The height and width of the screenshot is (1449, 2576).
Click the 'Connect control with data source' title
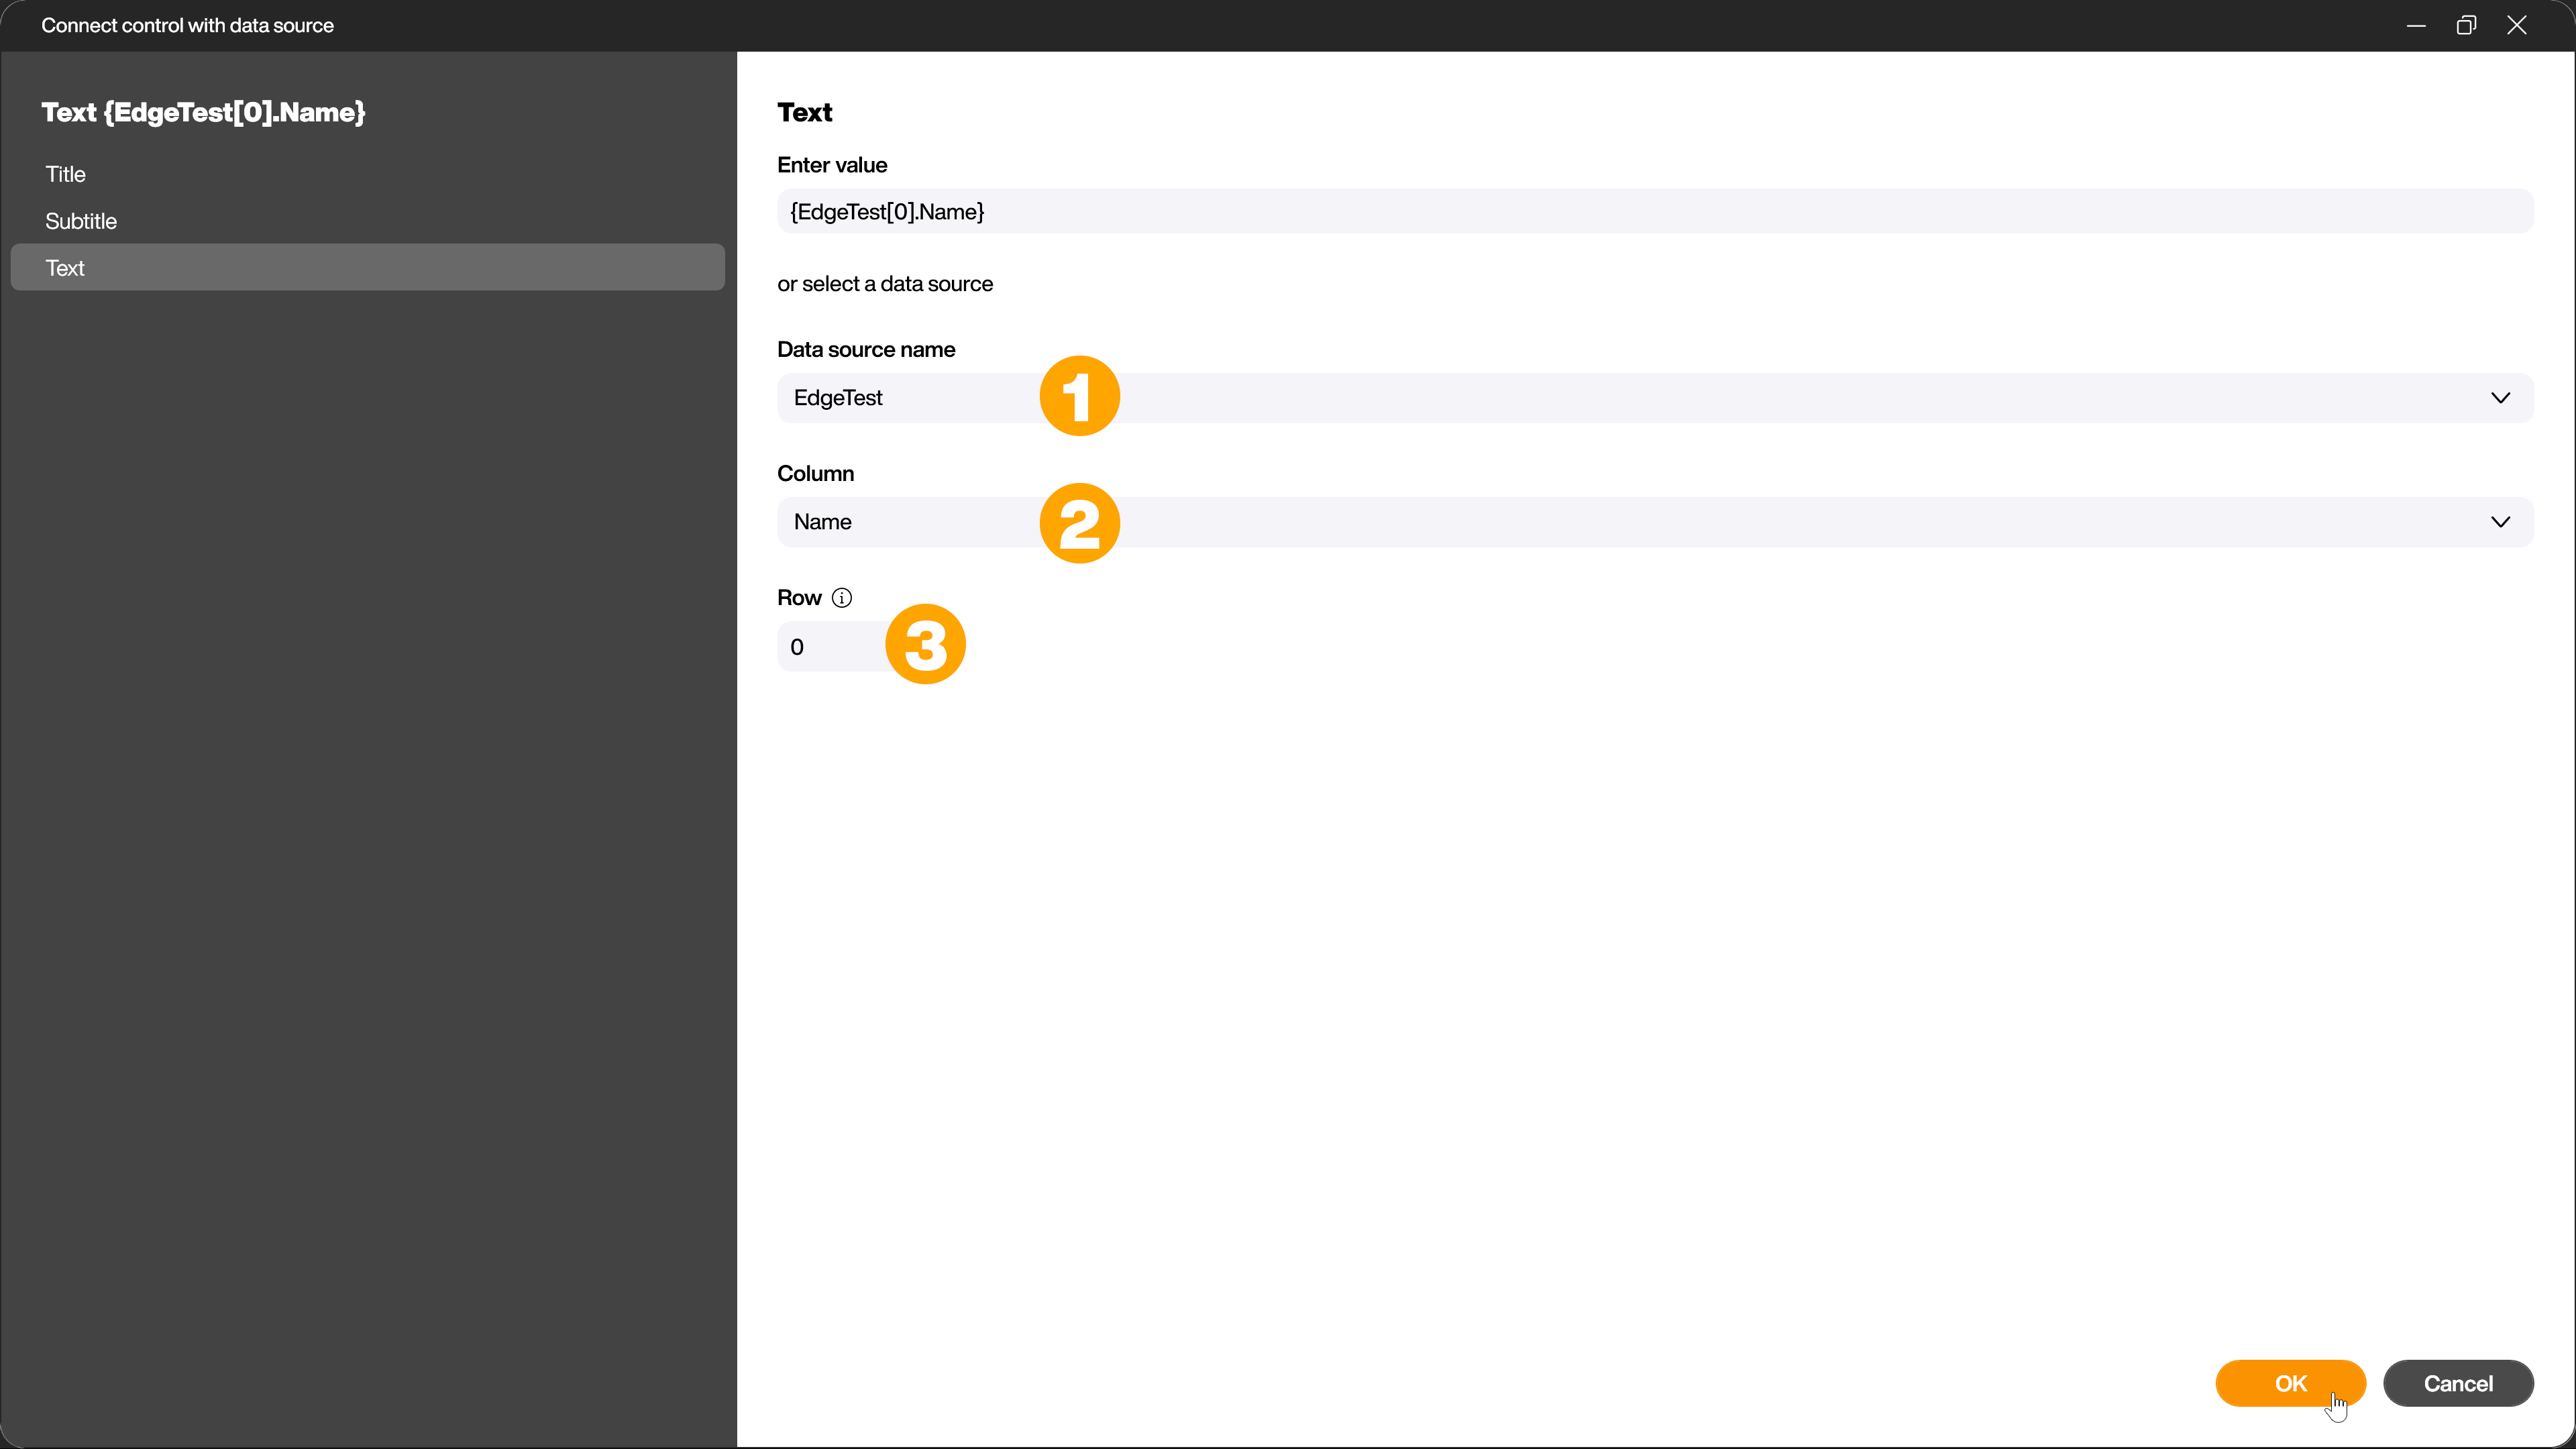tap(187, 25)
